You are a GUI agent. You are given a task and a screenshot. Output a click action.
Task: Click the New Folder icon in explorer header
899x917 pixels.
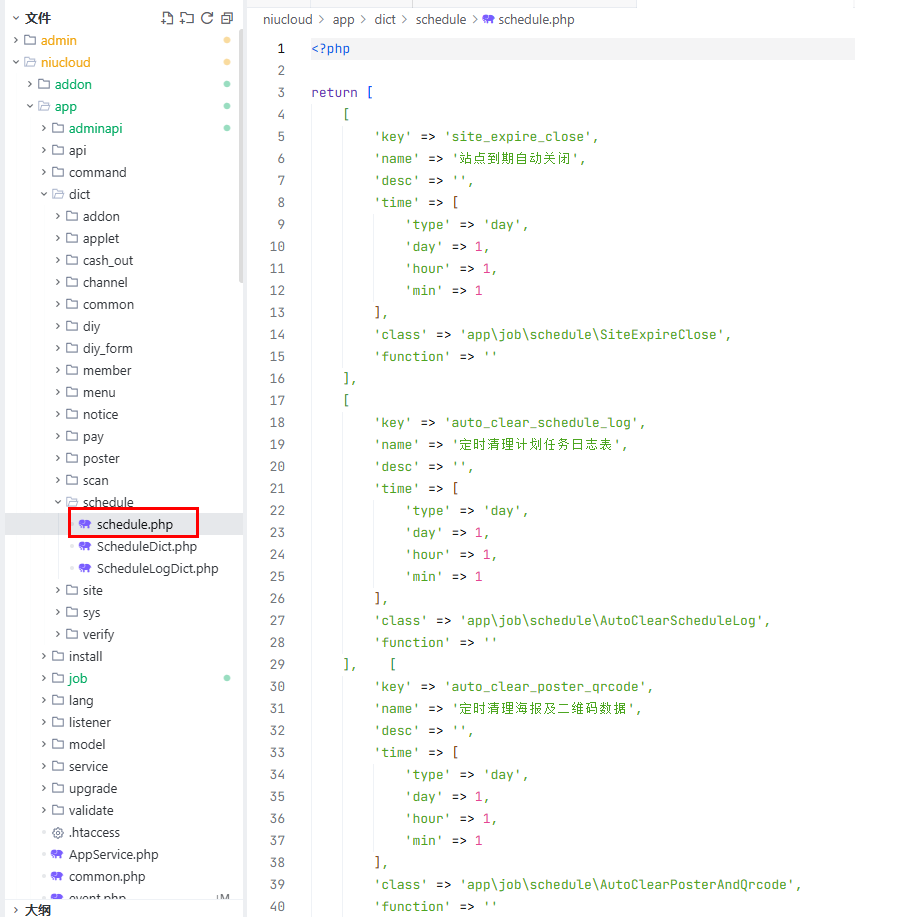(x=187, y=18)
